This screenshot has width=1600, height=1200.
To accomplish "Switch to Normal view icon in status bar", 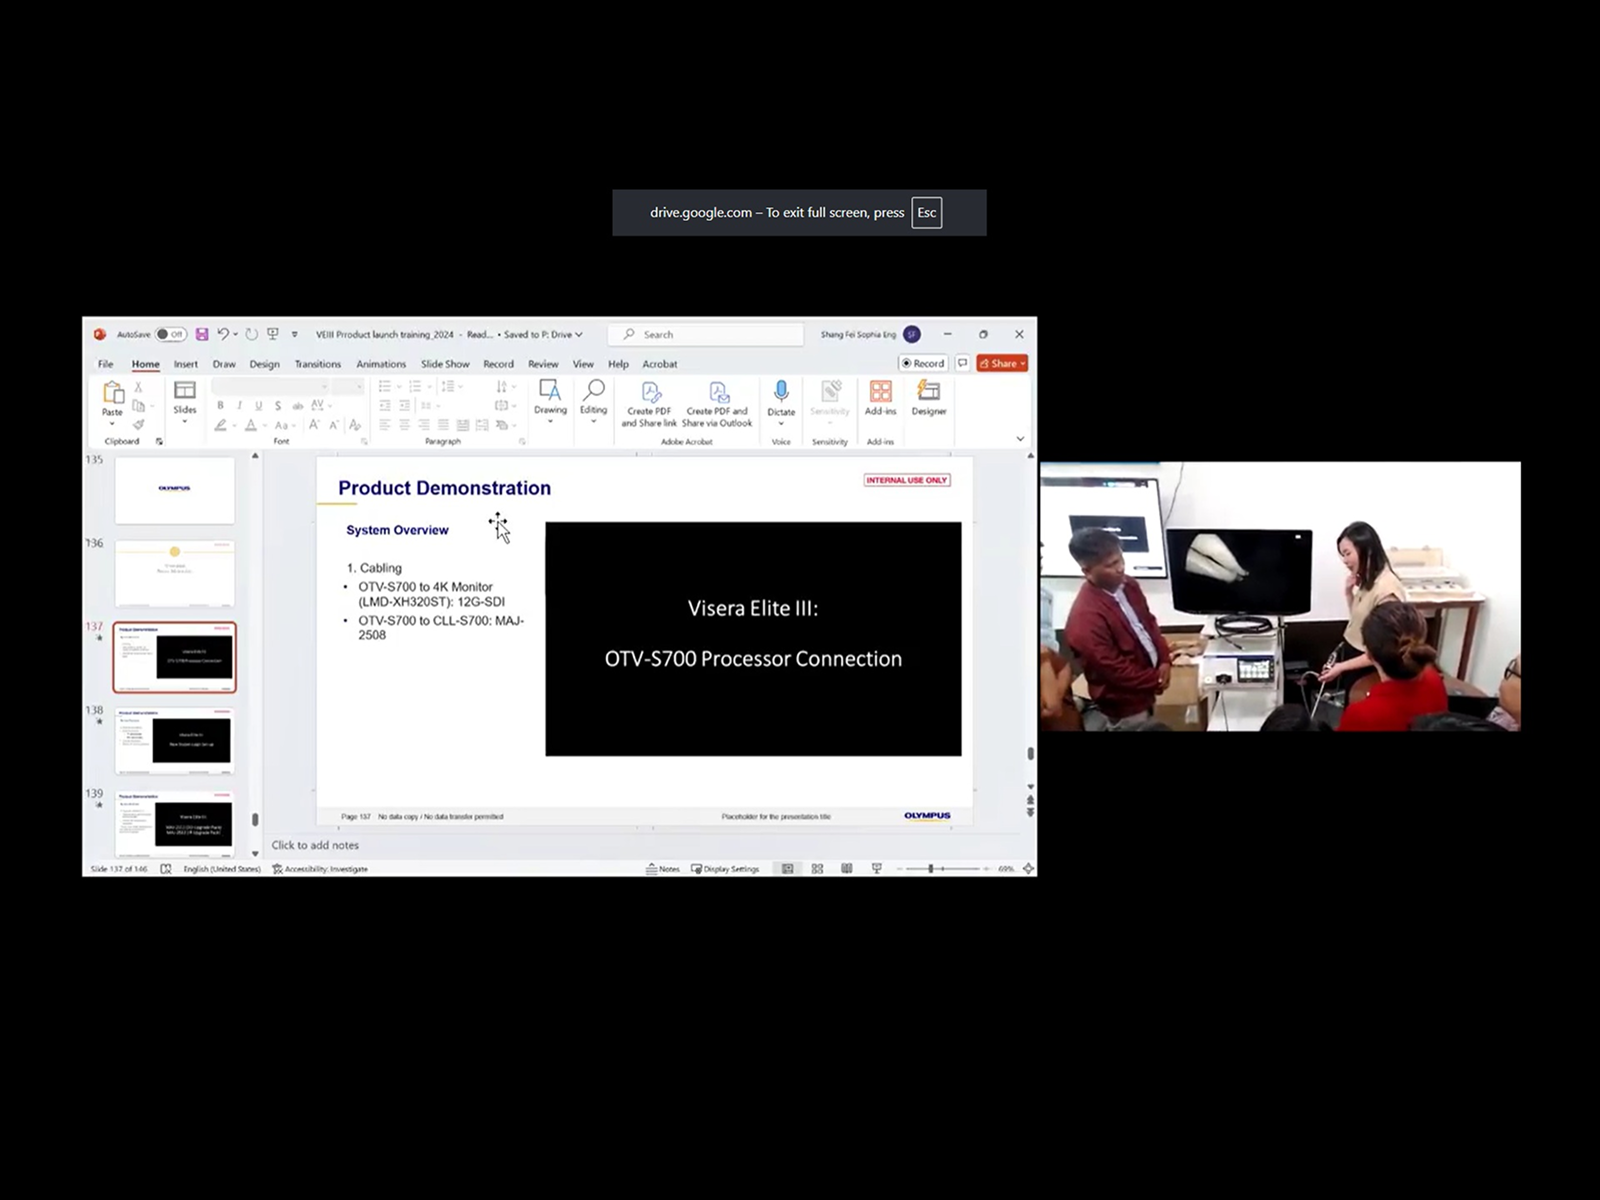I will click(x=788, y=869).
